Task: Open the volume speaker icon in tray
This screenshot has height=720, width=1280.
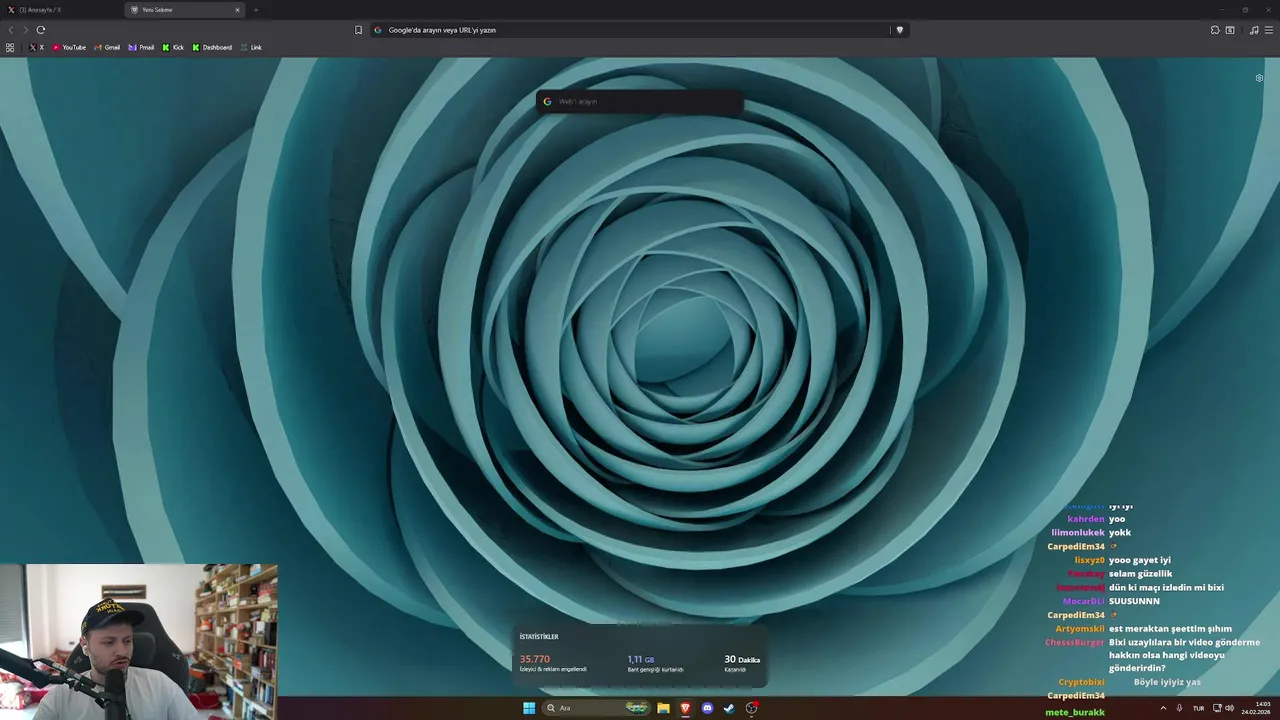Action: tap(1229, 708)
